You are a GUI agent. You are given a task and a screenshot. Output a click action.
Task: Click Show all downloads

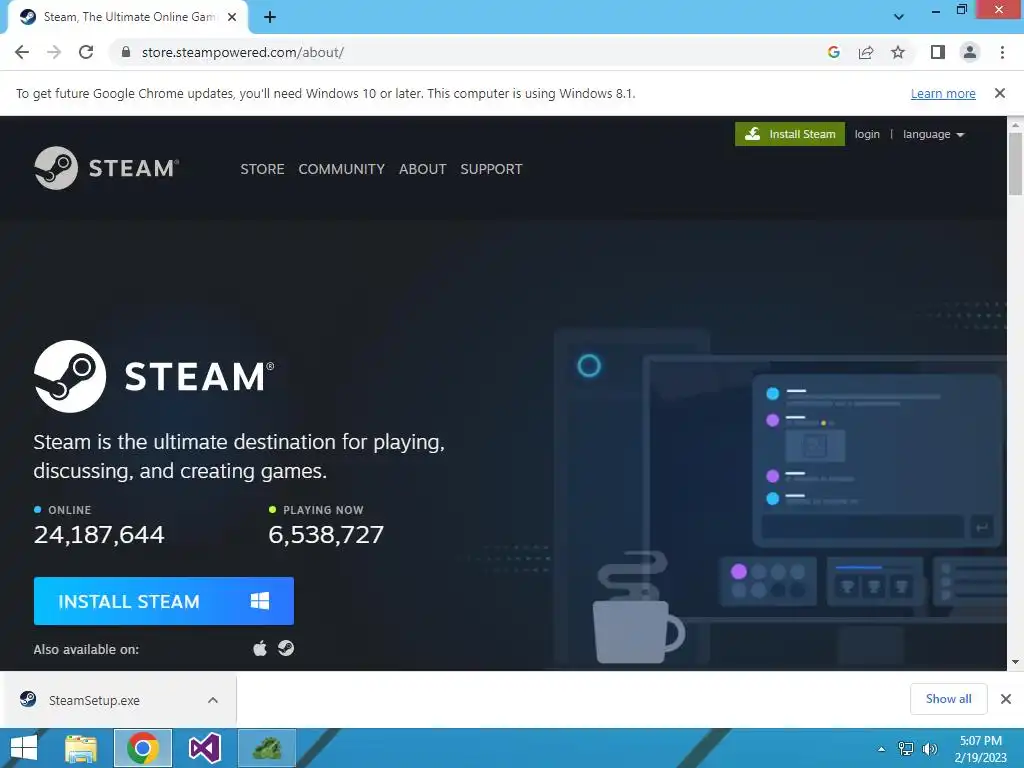(948, 699)
